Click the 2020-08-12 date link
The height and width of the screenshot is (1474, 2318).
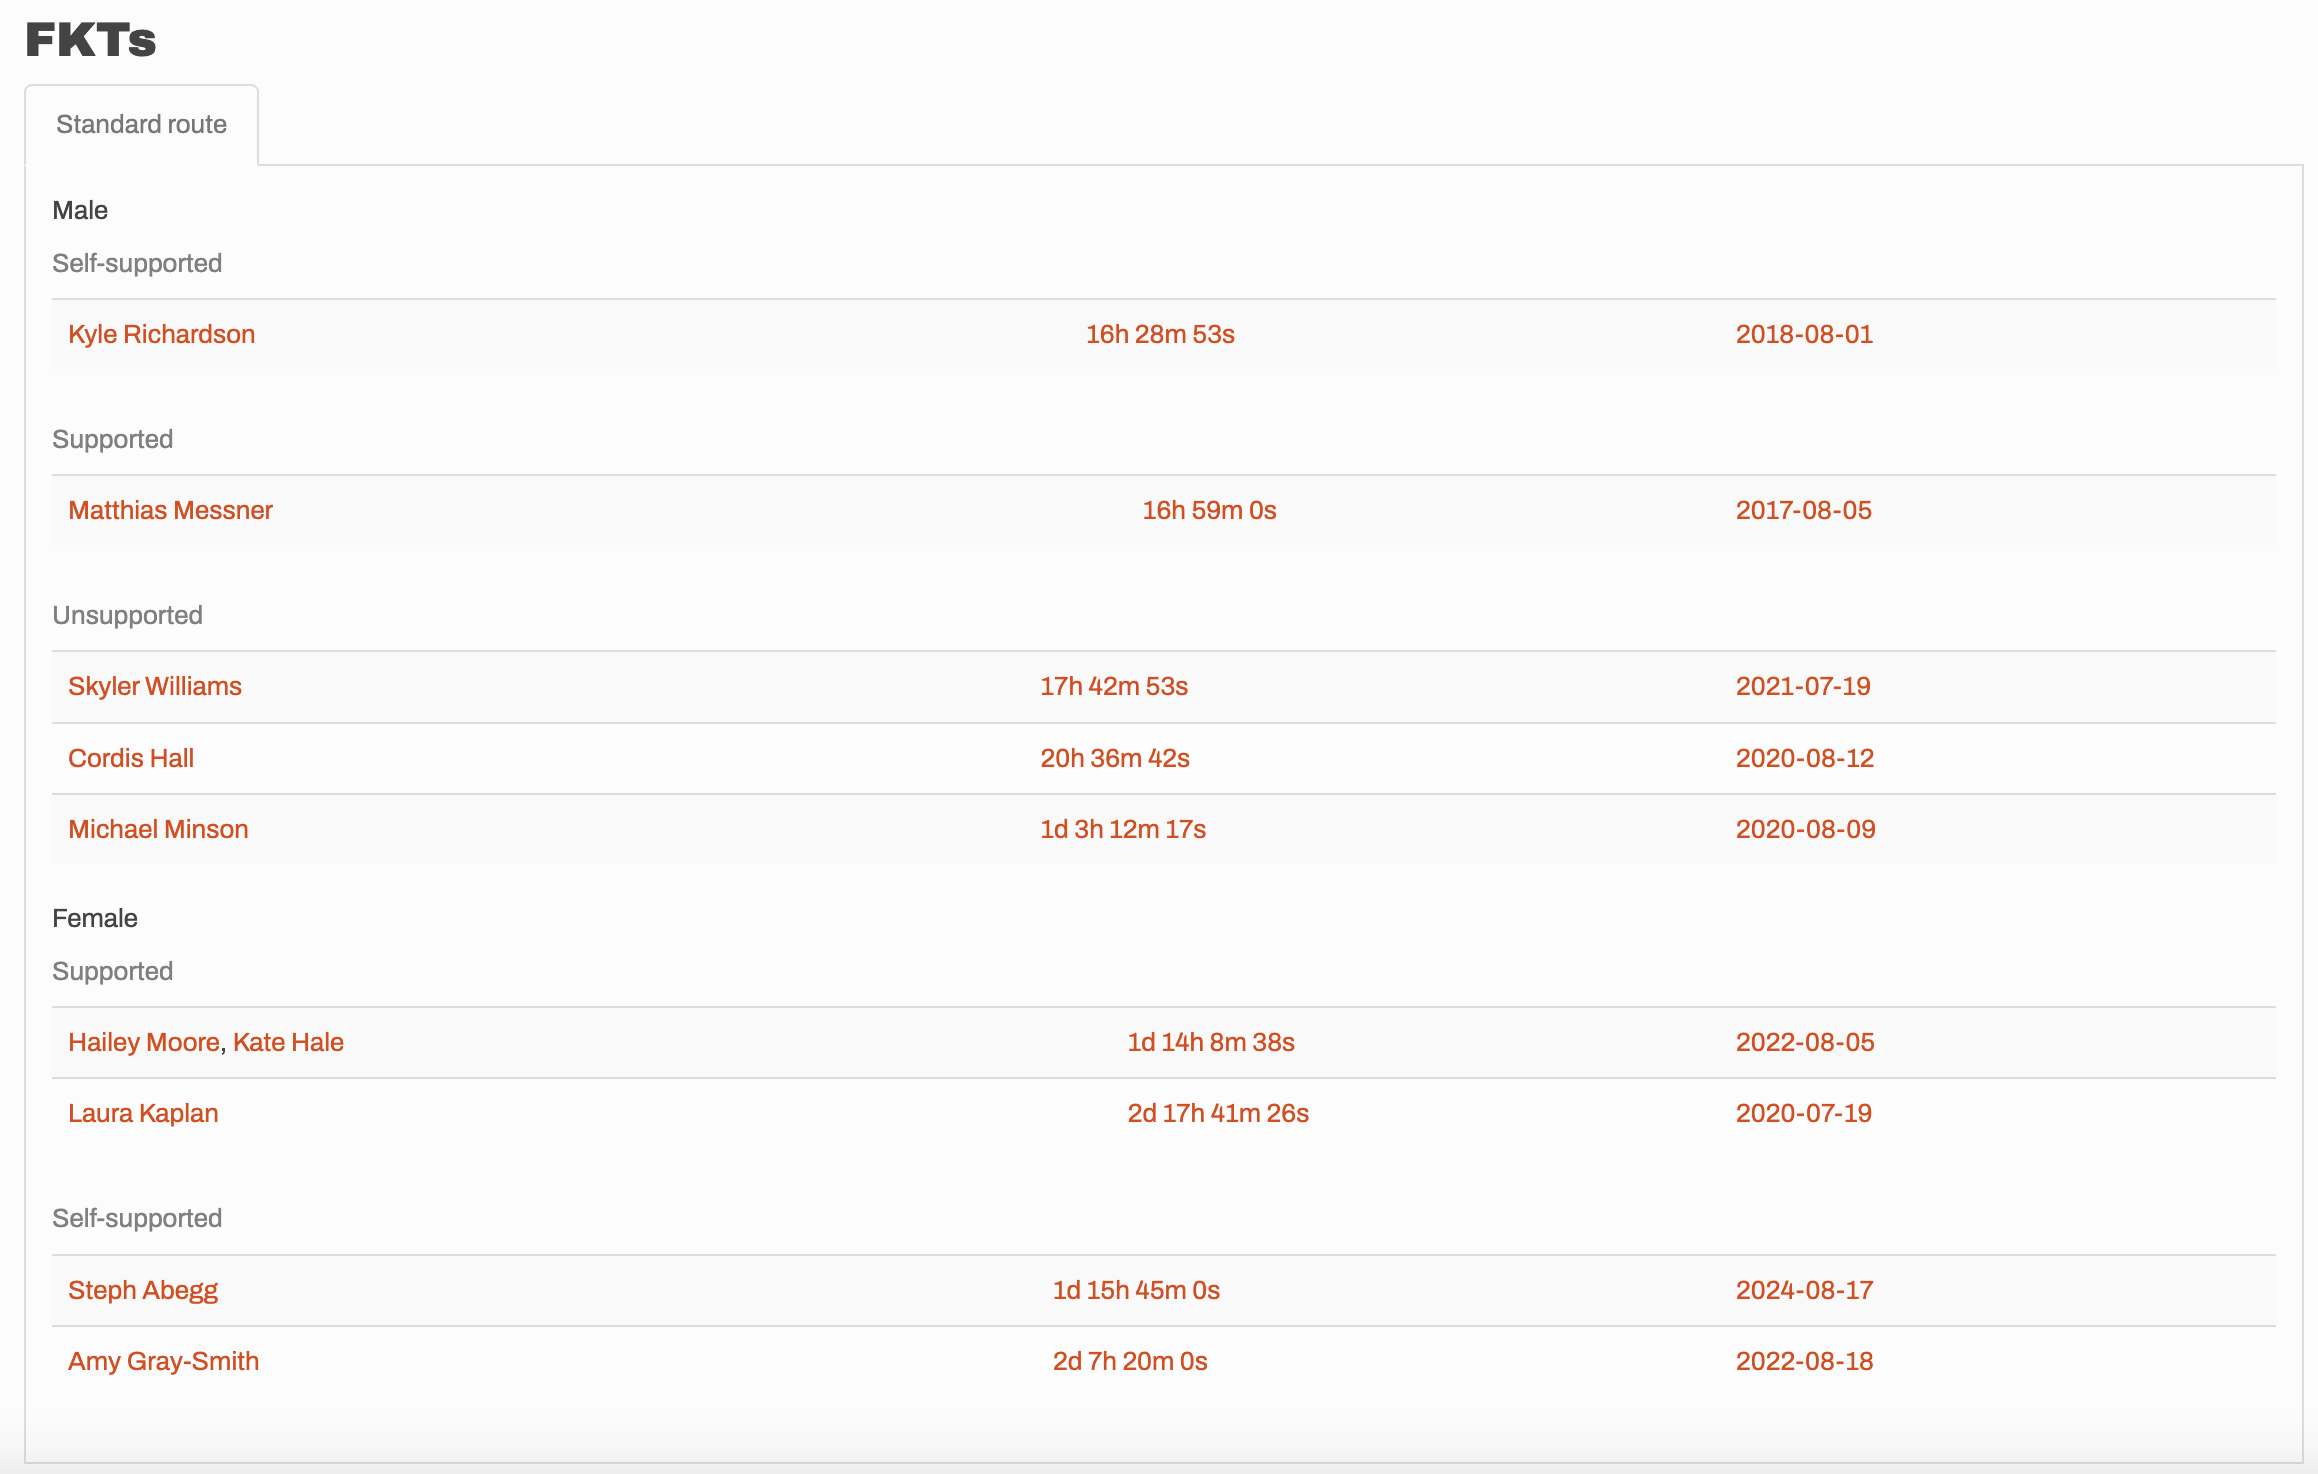click(x=1804, y=758)
